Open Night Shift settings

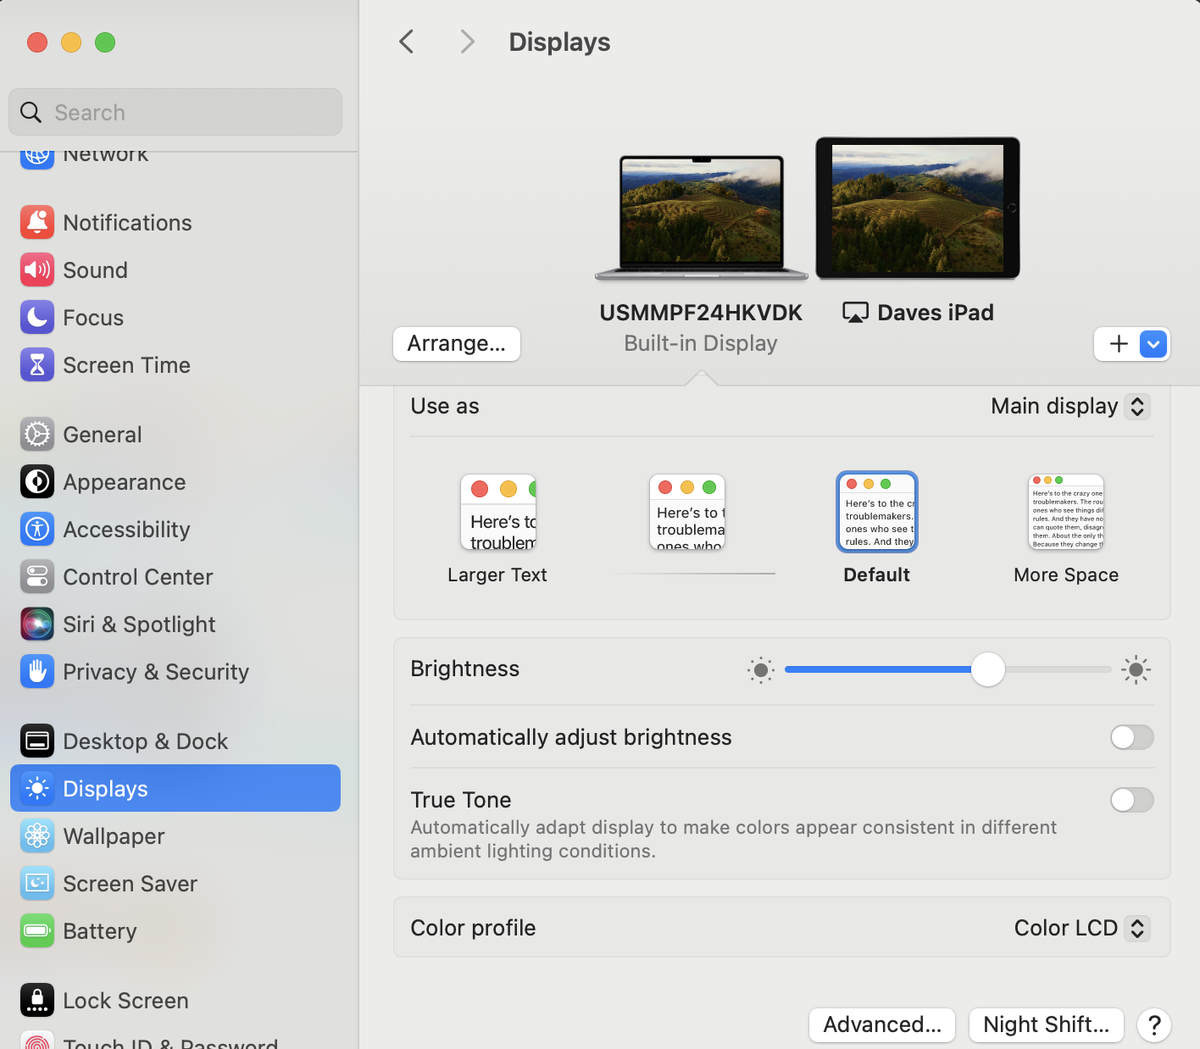(x=1045, y=1024)
